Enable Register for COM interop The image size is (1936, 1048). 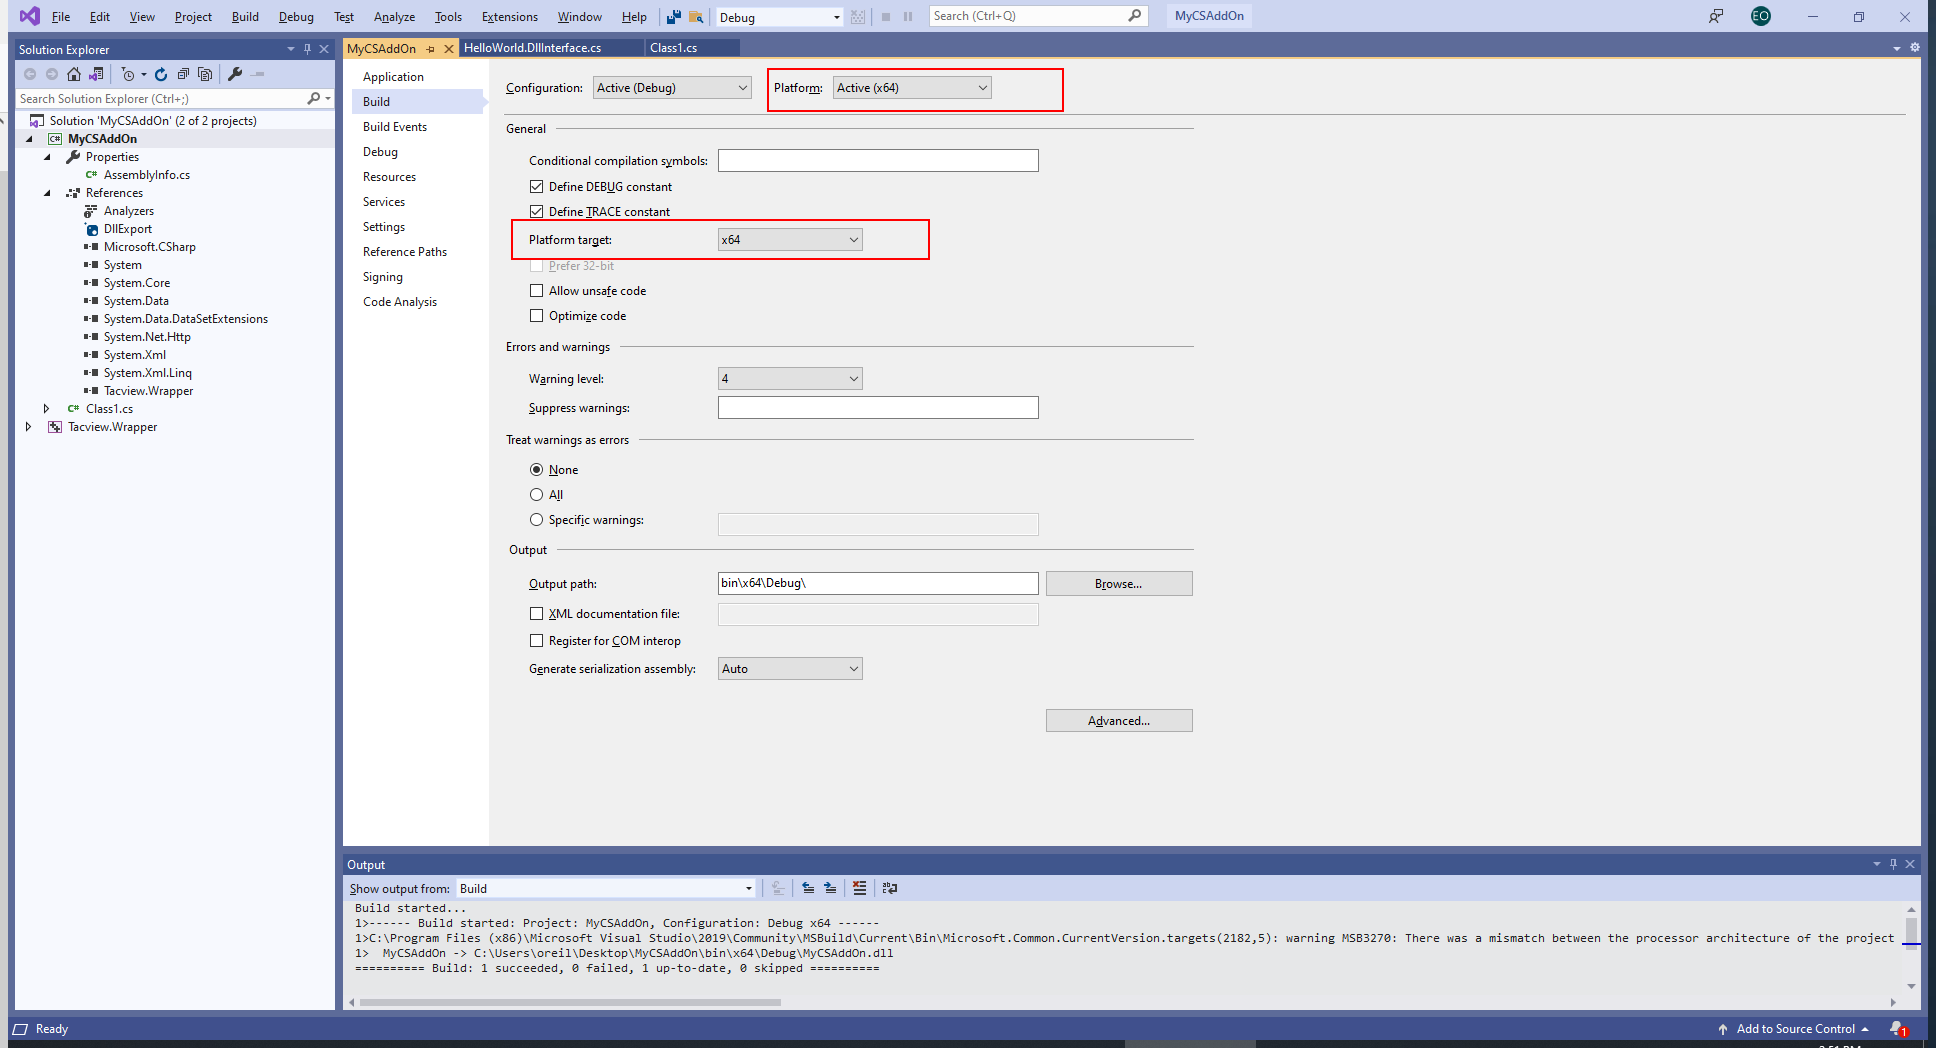click(x=536, y=641)
